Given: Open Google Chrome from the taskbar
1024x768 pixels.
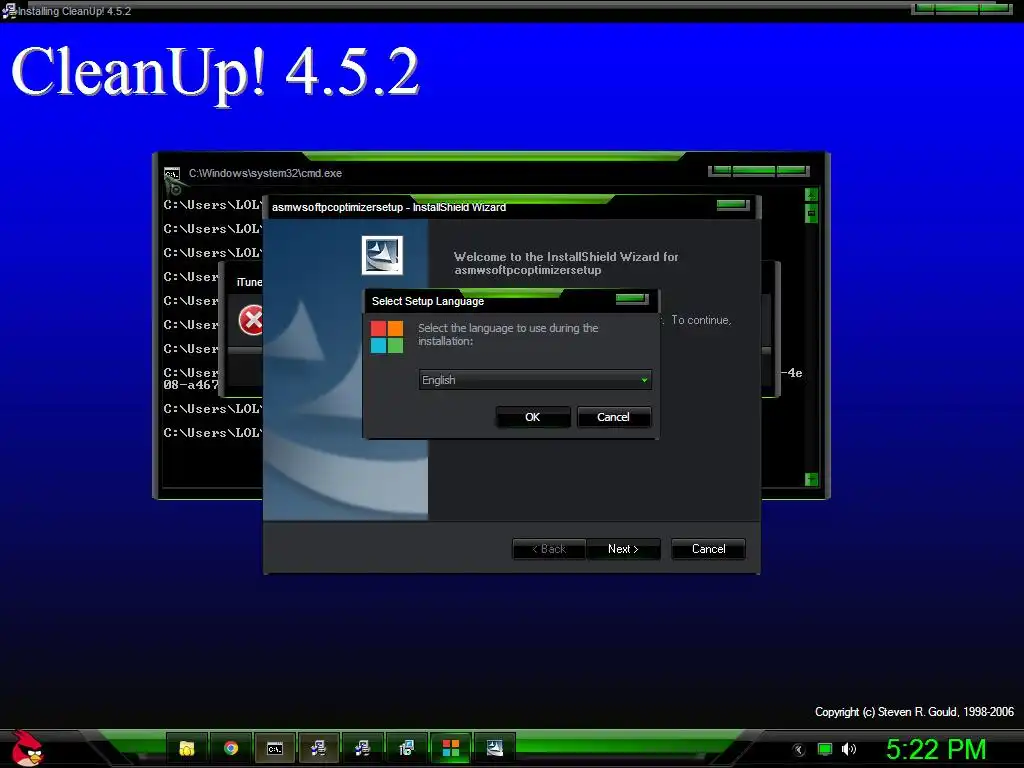Looking at the screenshot, I should pyautogui.click(x=231, y=748).
